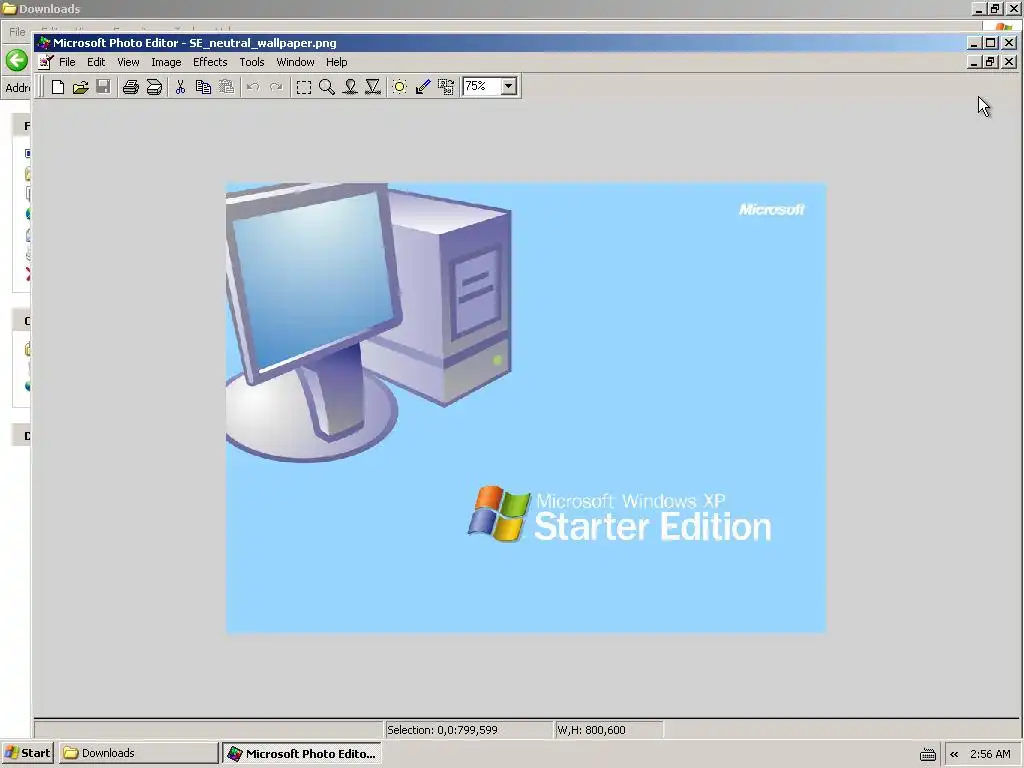Click the Open folder toolbar icon
This screenshot has height=768, width=1024.
coord(80,87)
